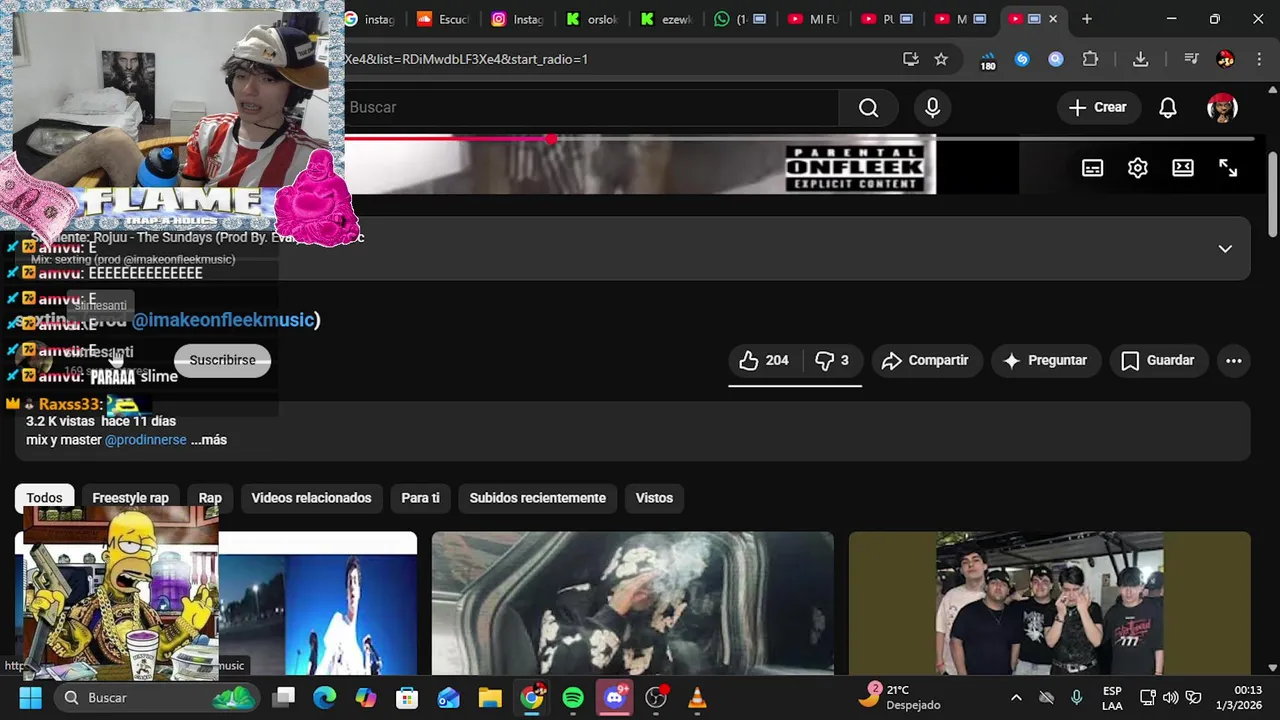1280x720 pixels.
Task: Like the video with 204 likes
Action: coord(764,360)
